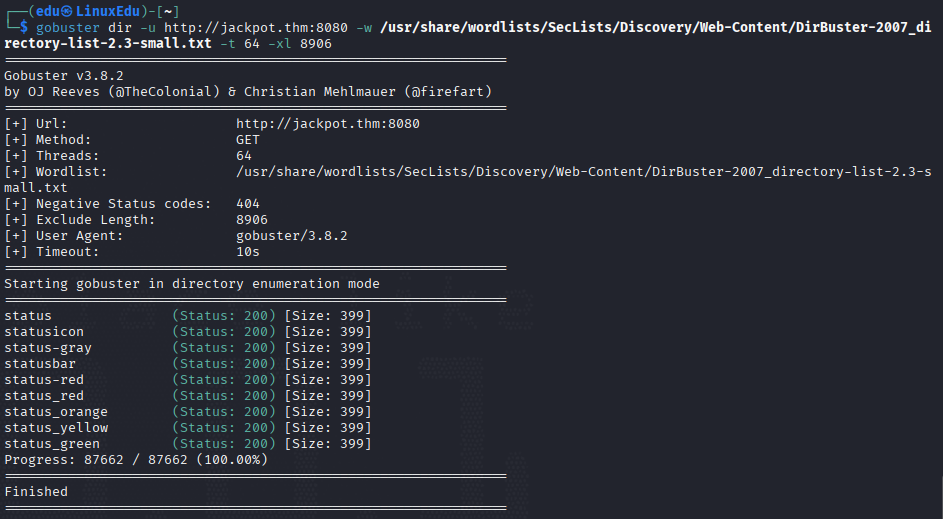
Task: Click the Wordlist path value in config
Action: click(x=467, y=180)
